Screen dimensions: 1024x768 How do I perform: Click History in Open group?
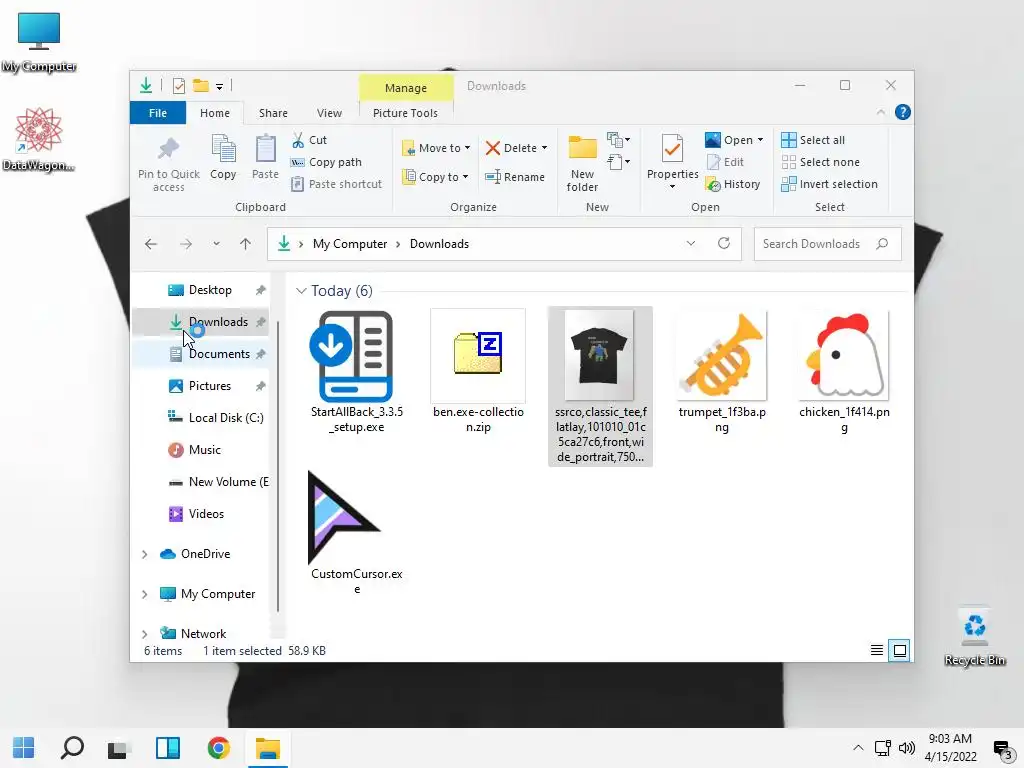point(733,184)
